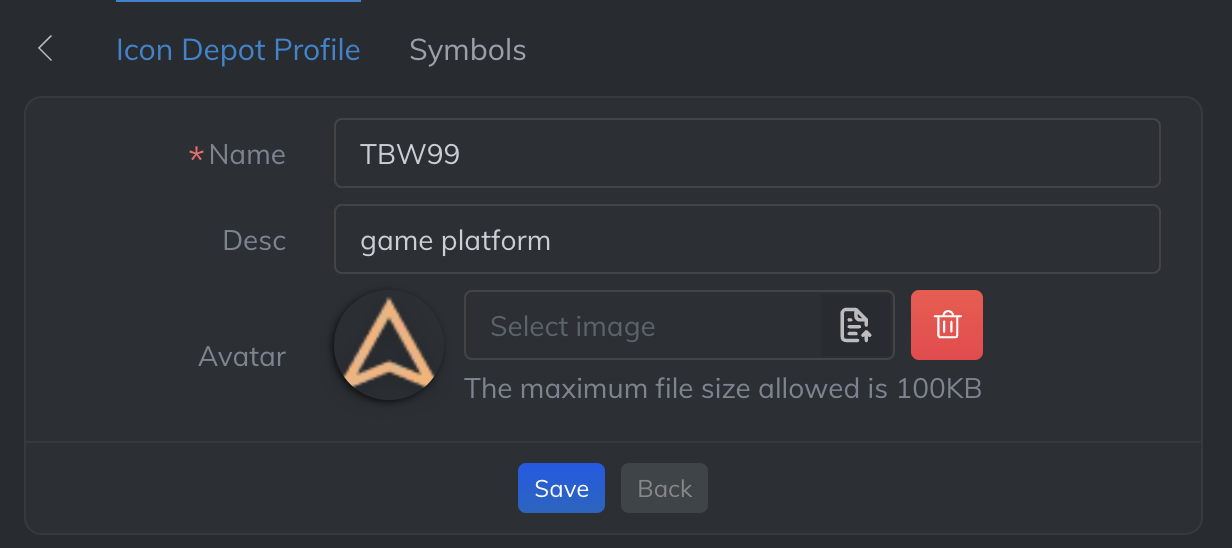Click the Name field label
The height and width of the screenshot is (548, 1232).
(x=247, y=155)
